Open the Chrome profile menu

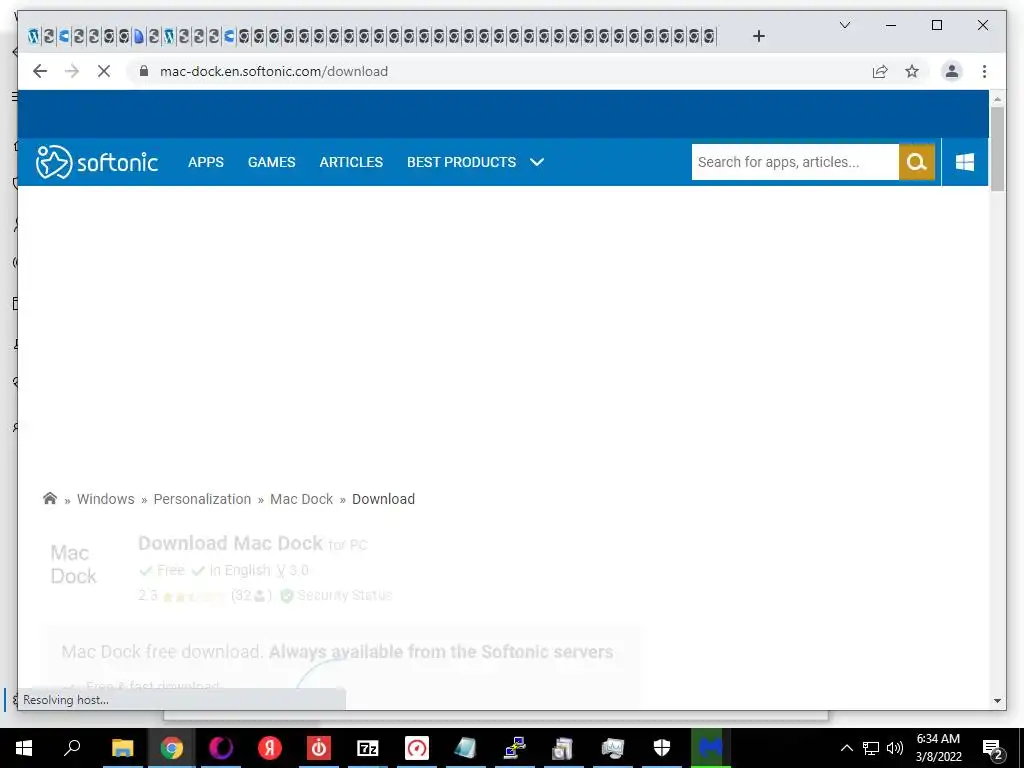952,71
